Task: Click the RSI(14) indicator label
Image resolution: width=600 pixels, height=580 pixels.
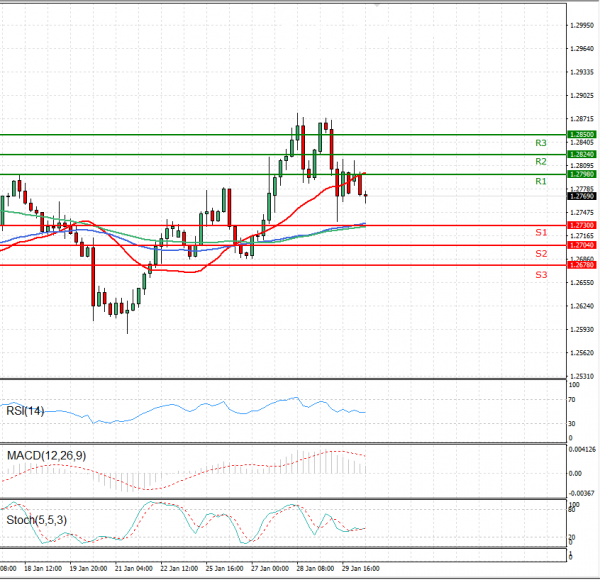Action: pos(26,408)
